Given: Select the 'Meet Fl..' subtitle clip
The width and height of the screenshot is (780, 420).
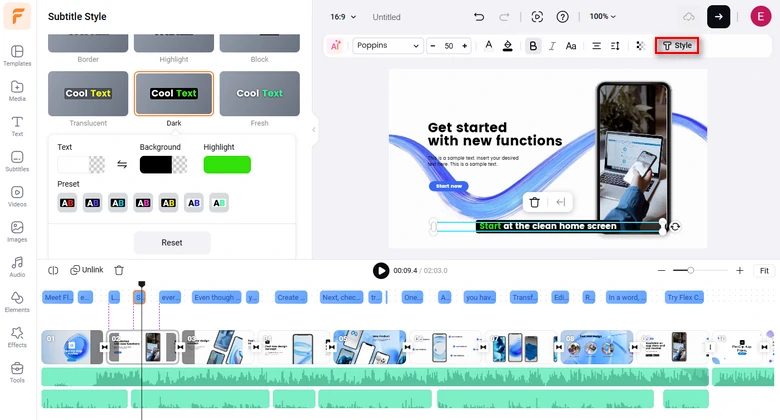Looking at the screenshot, I should click(x=58, y=297).
